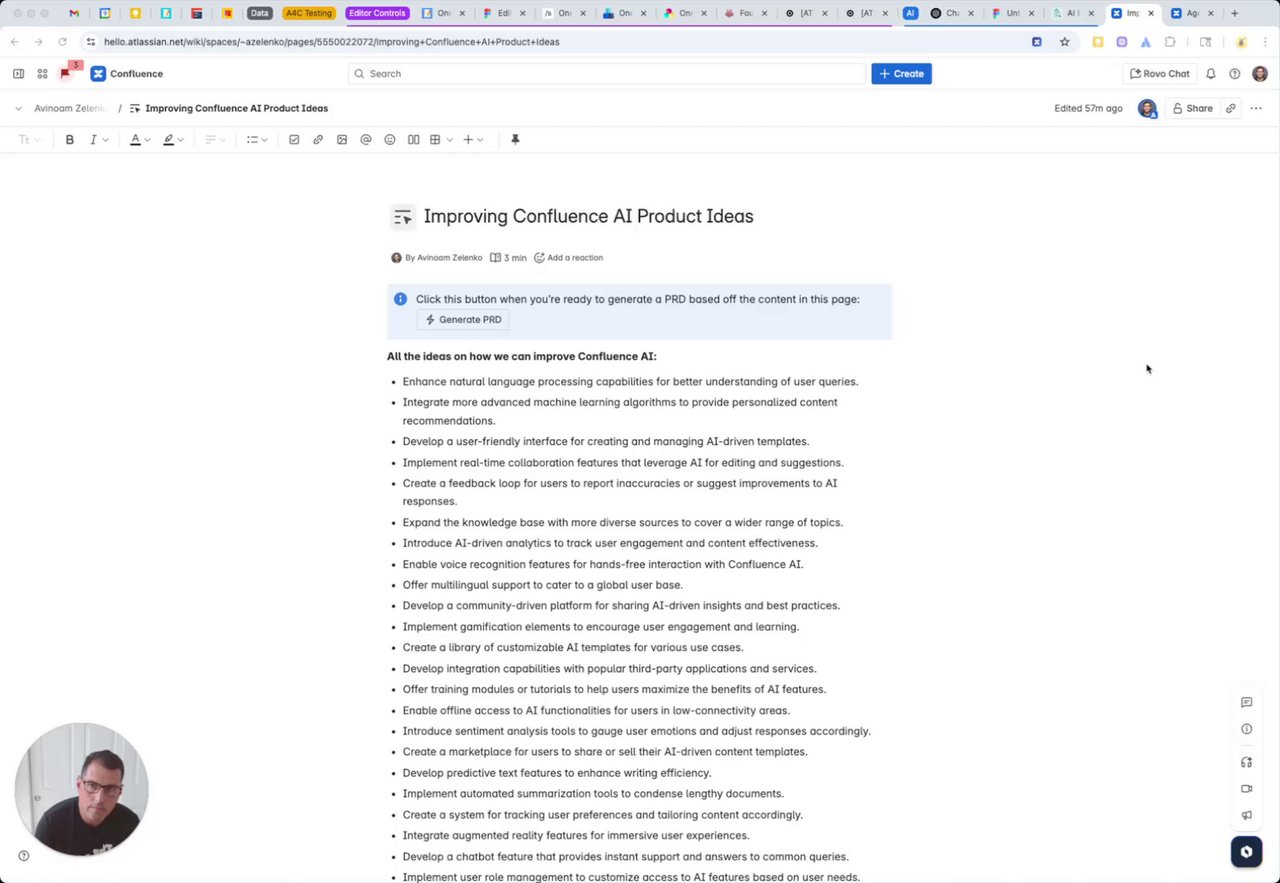
Task: Switch to the Data tab group
Action: [x=259, y=13]
